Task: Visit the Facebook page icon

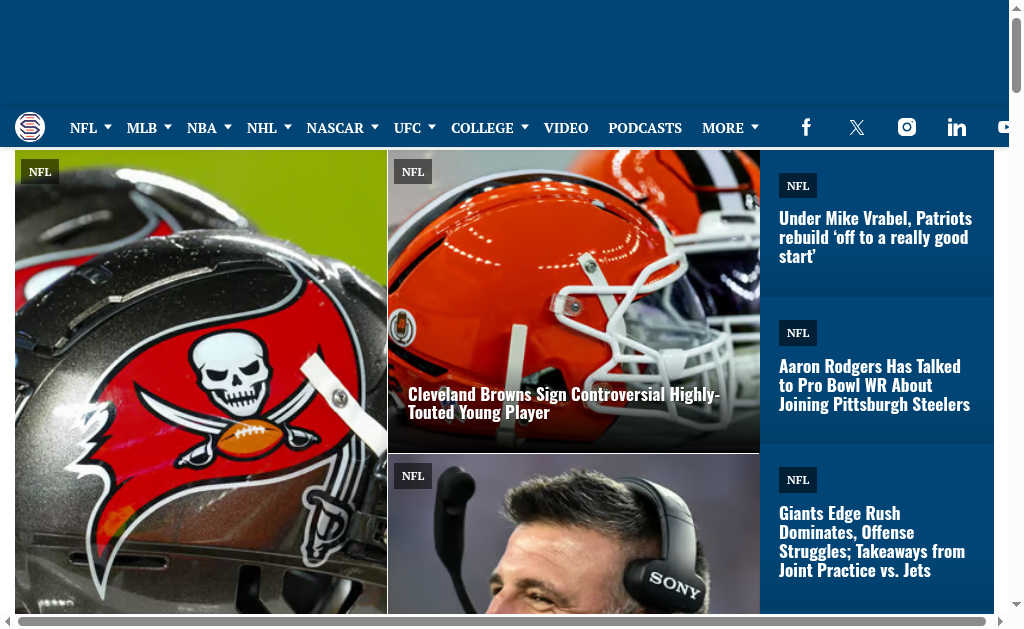Action: pyautogui.click(x=807, y=127)
